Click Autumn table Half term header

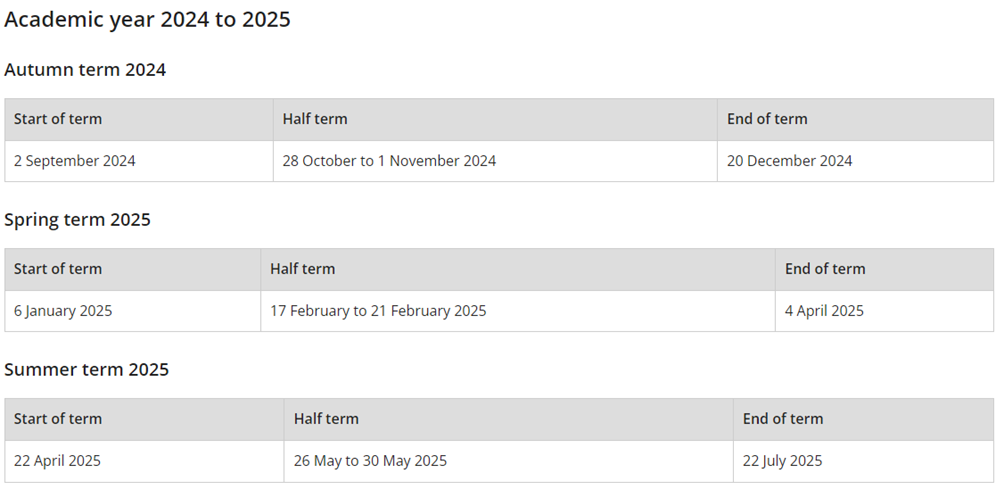click(x=495, y=119)
